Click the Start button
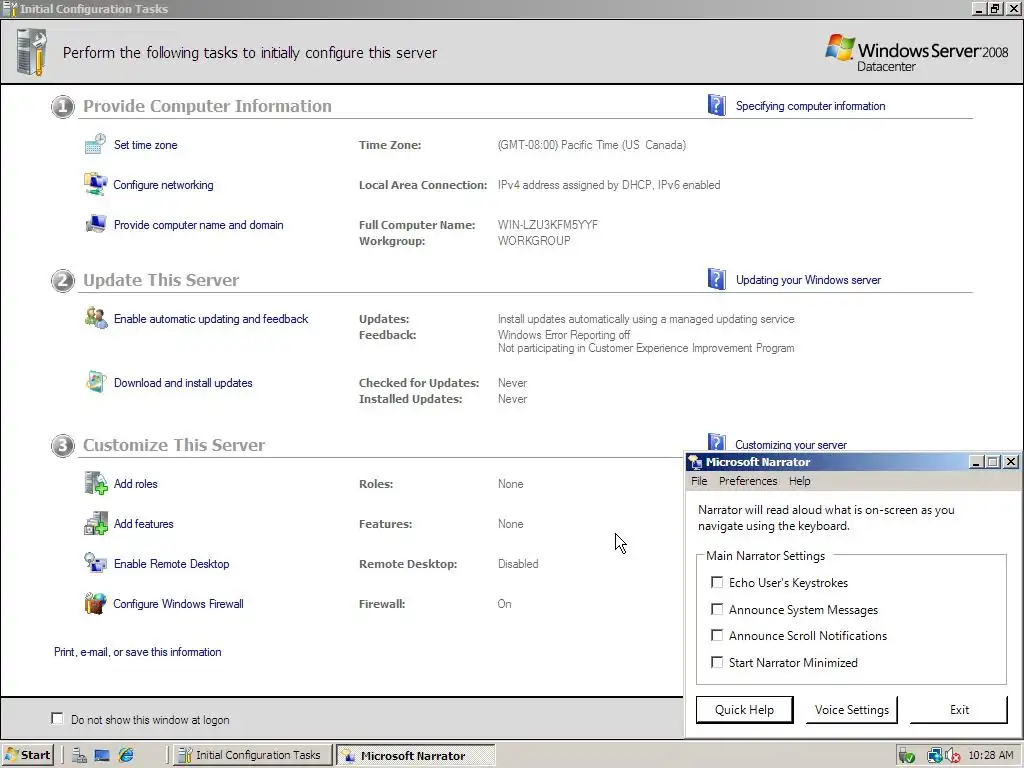 pos(27,755)
